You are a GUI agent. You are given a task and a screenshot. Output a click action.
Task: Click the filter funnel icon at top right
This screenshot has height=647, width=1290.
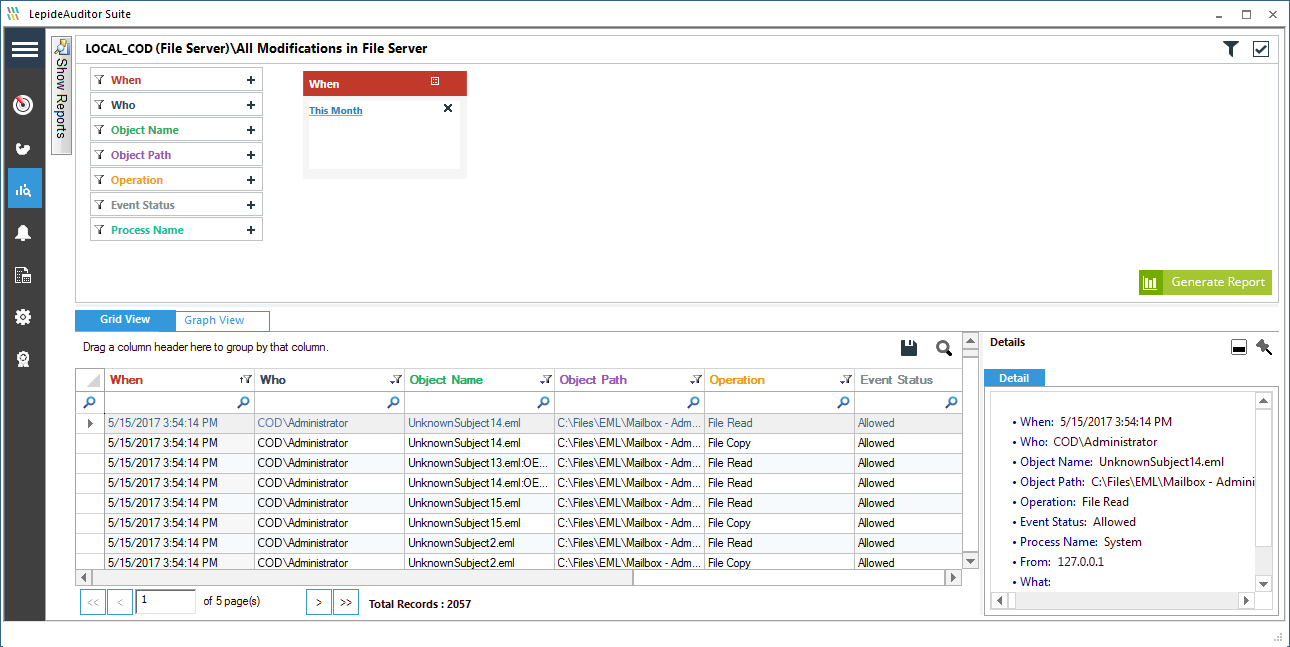pyautogui.click(x=1231, y=49)
